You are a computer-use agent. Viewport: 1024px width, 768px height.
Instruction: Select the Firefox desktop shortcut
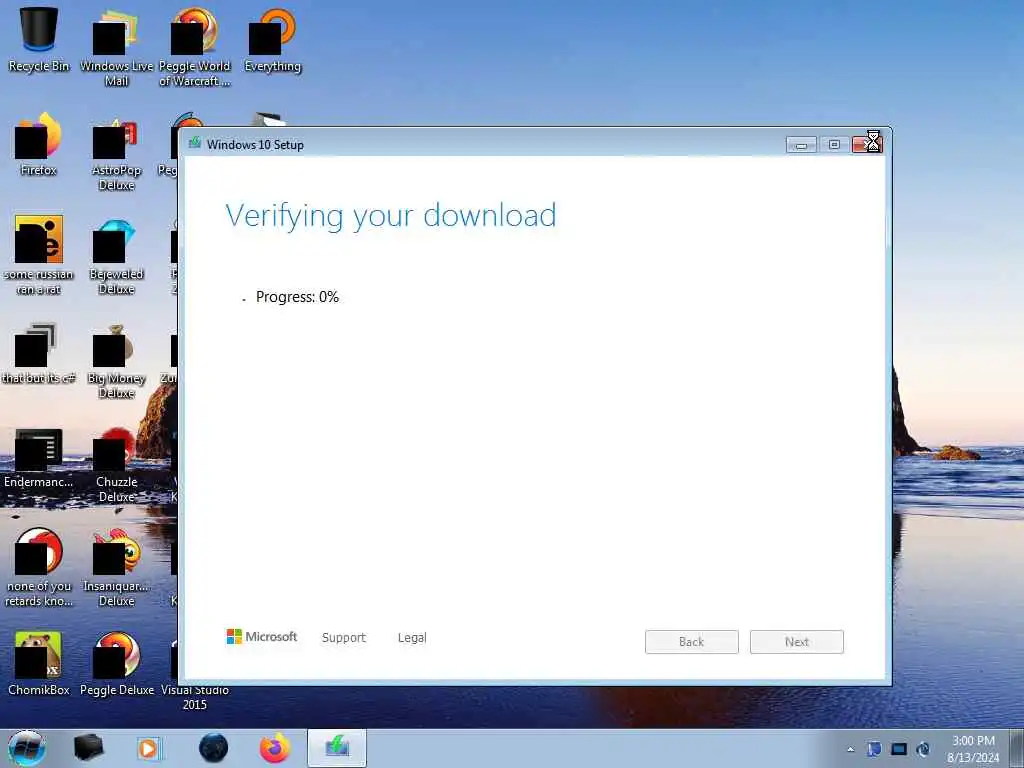[x=39, y=144]
